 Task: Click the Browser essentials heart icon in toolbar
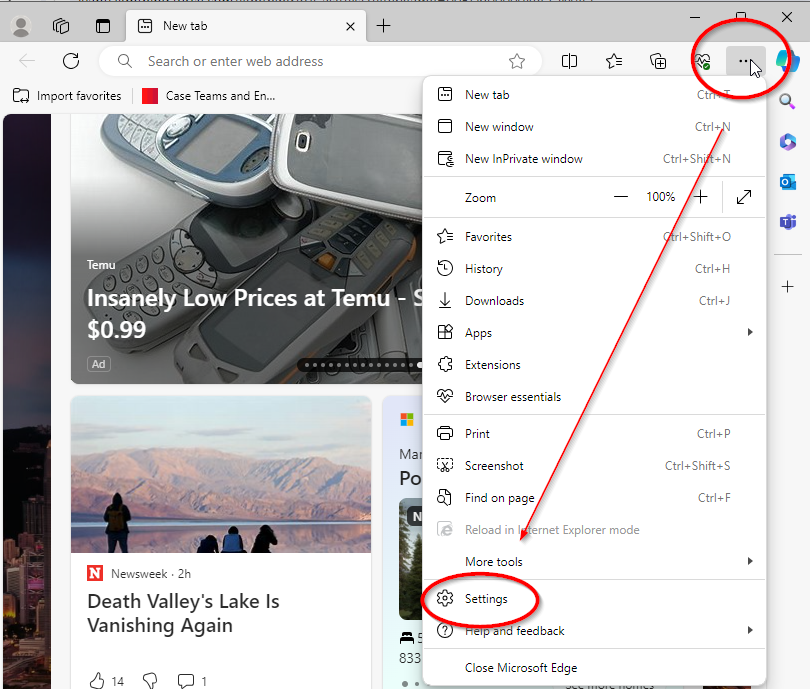tap(702, 61)
